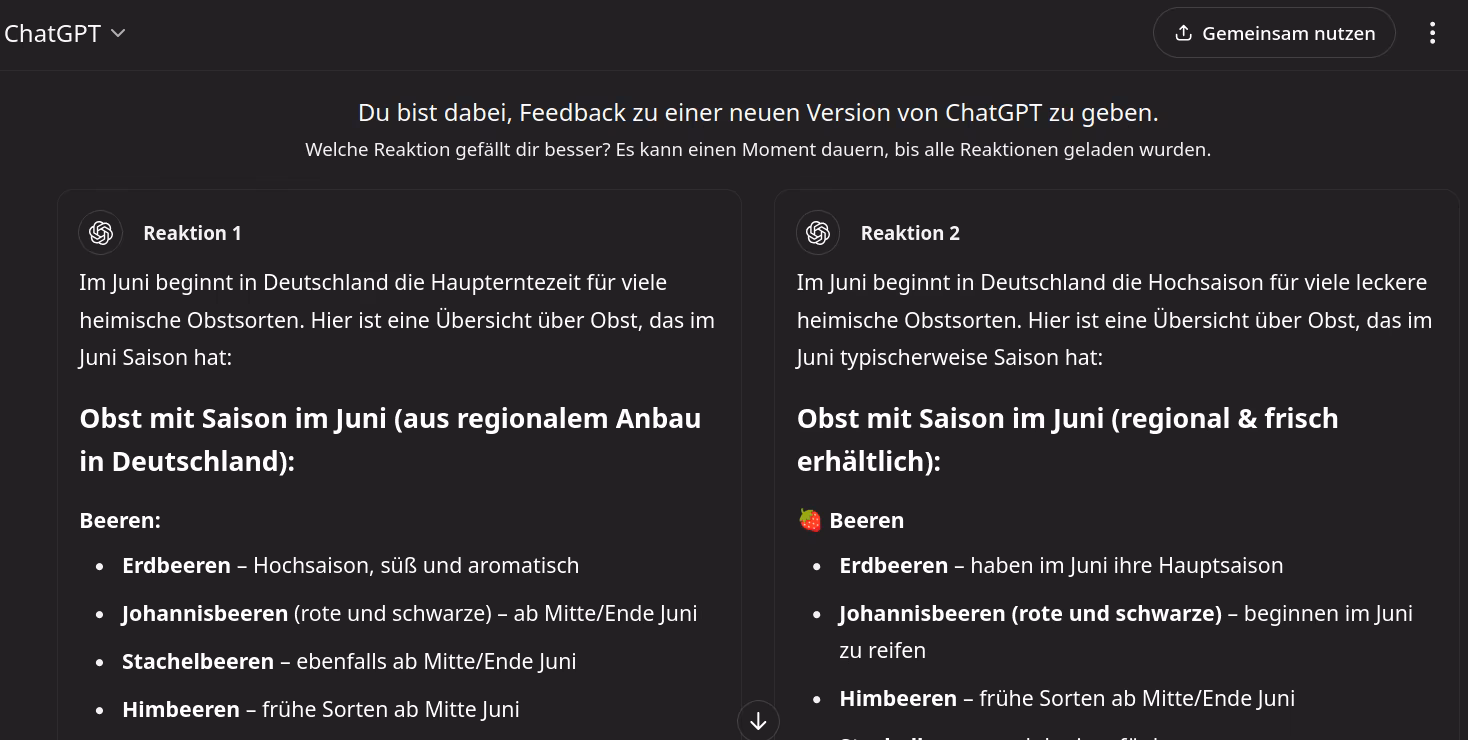Select the Reaktion 1 label
Viewport: 1468px width, 740px height.
(192, 233)
